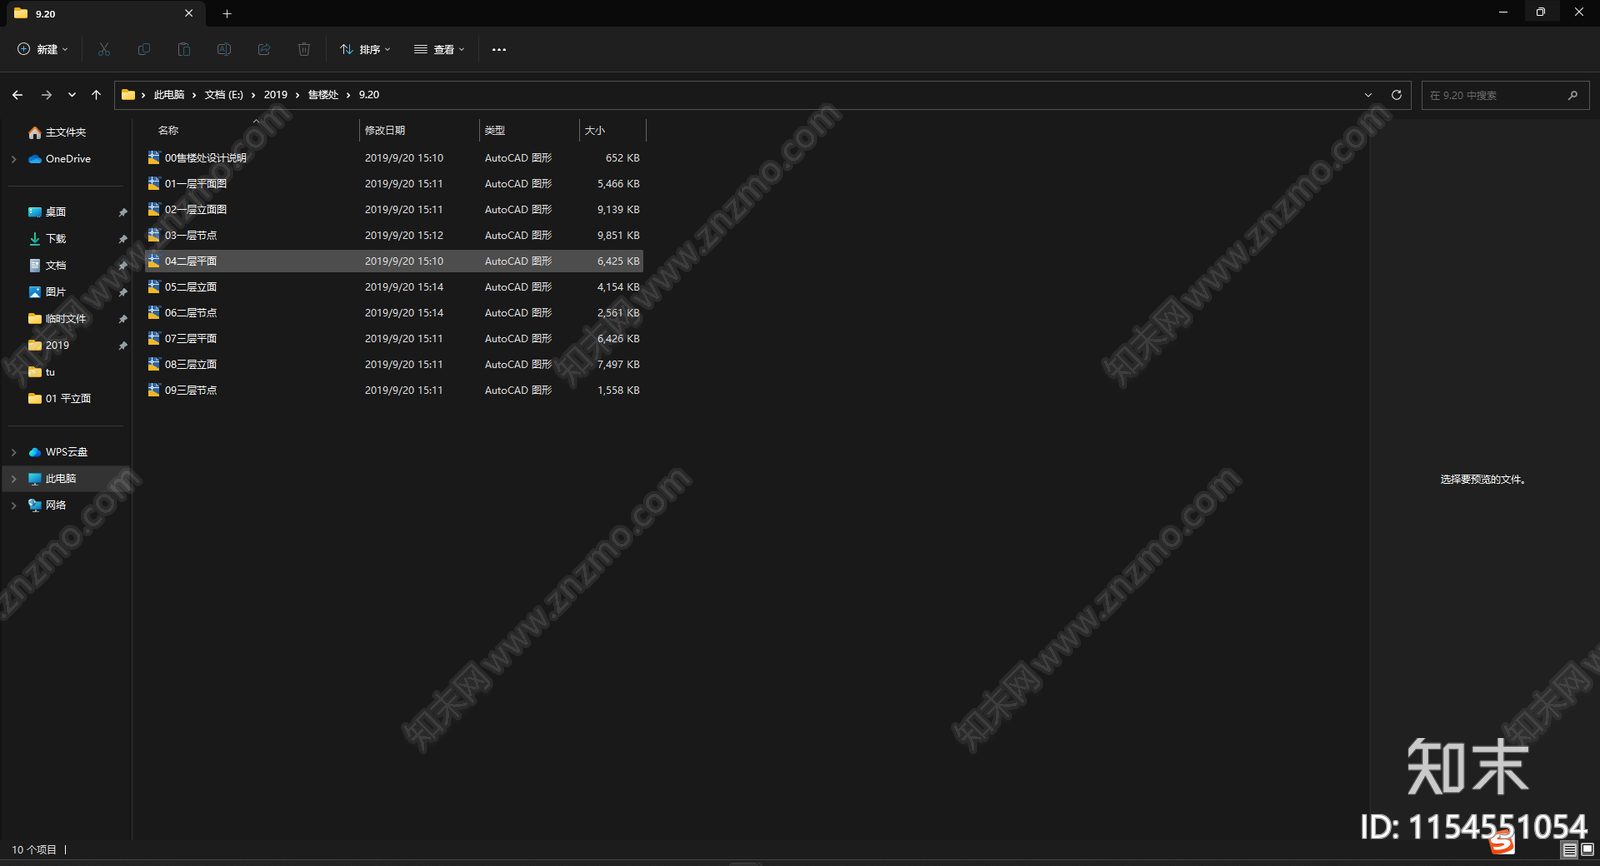Click the Paste clipboard icon
The width and height of the screenshot is (1600, 866).
pyautogui.click(x=184, y=49)
